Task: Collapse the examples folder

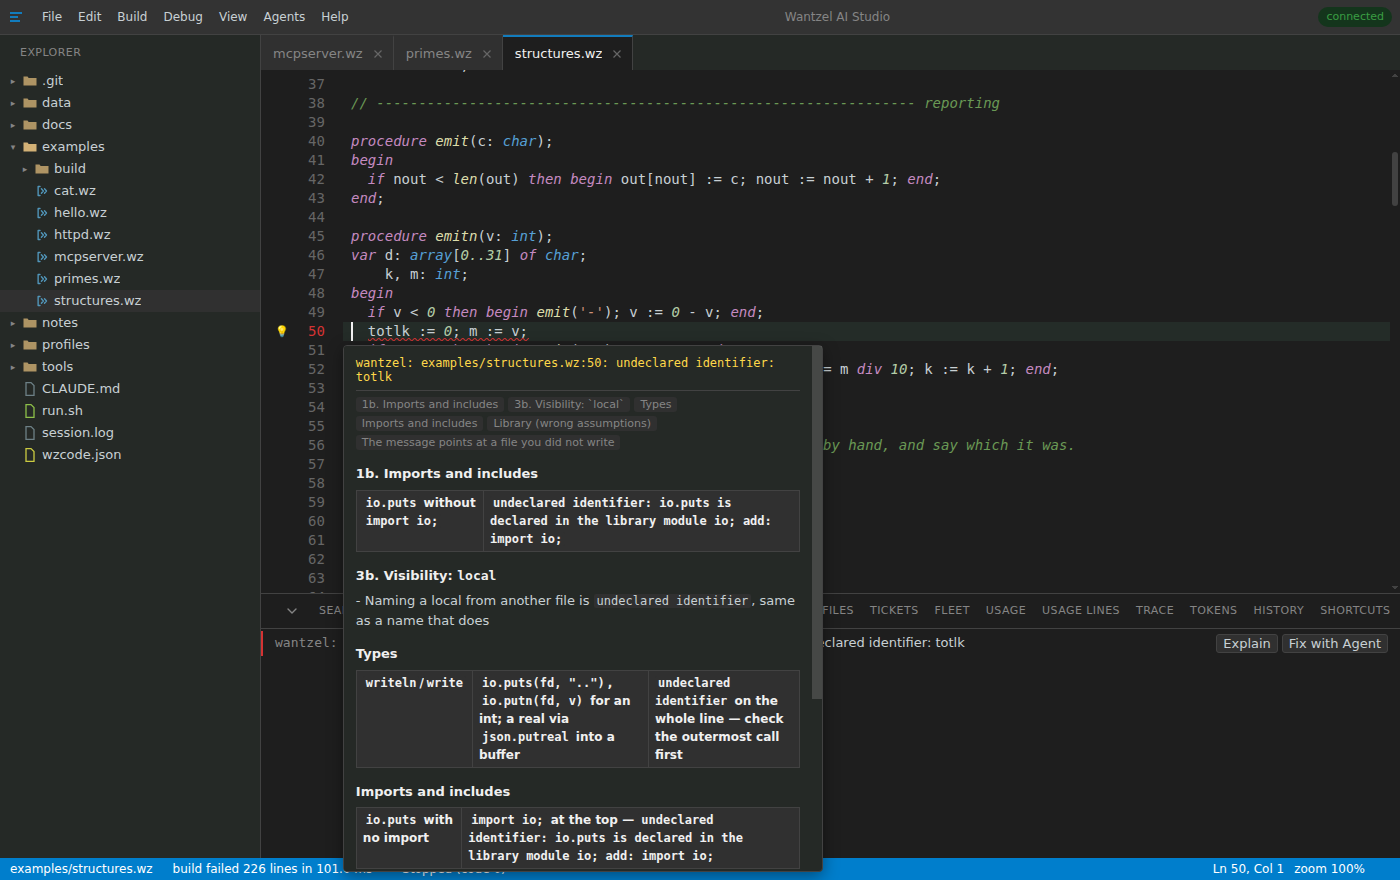Action: [13, 147]
